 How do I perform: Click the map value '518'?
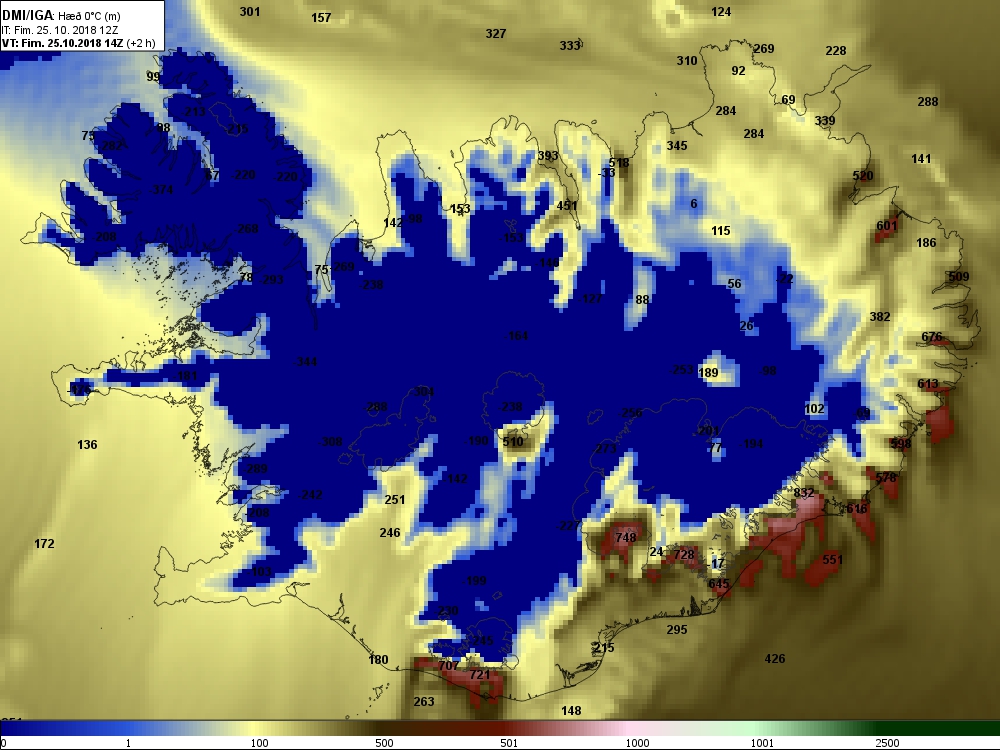click(619, 163)
